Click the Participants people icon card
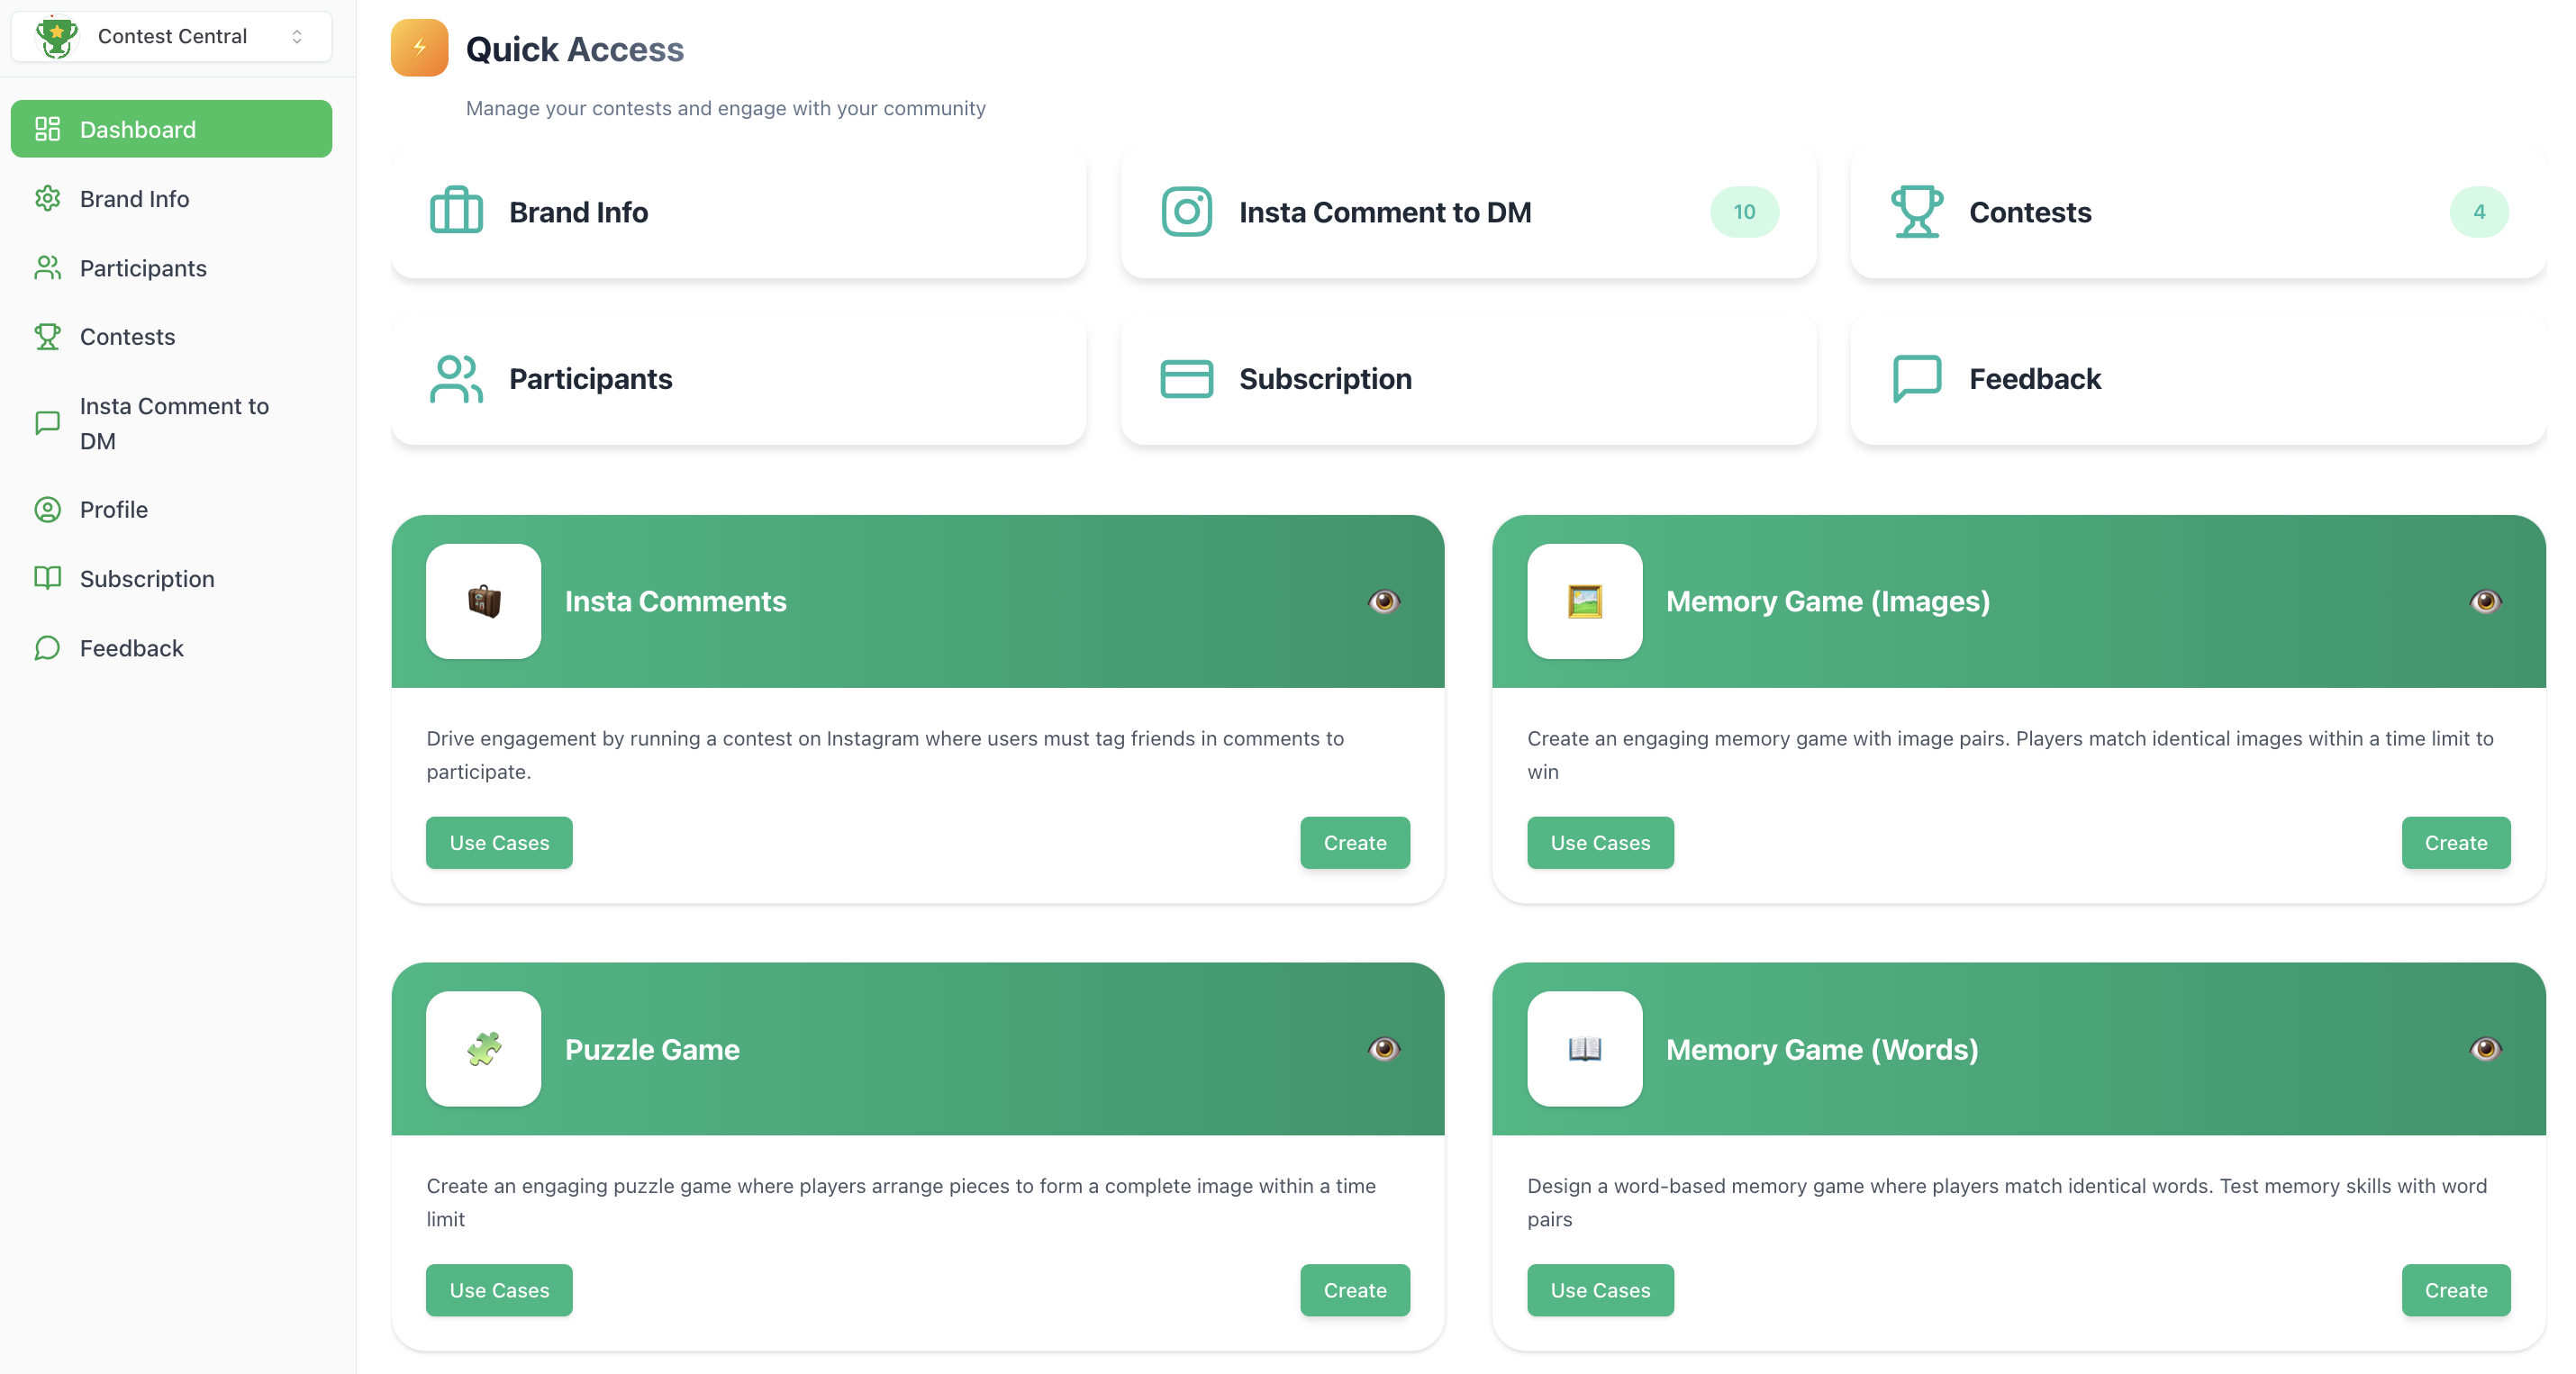The height and width of the screenshot is (1374, 2576). tap(456, 378)
